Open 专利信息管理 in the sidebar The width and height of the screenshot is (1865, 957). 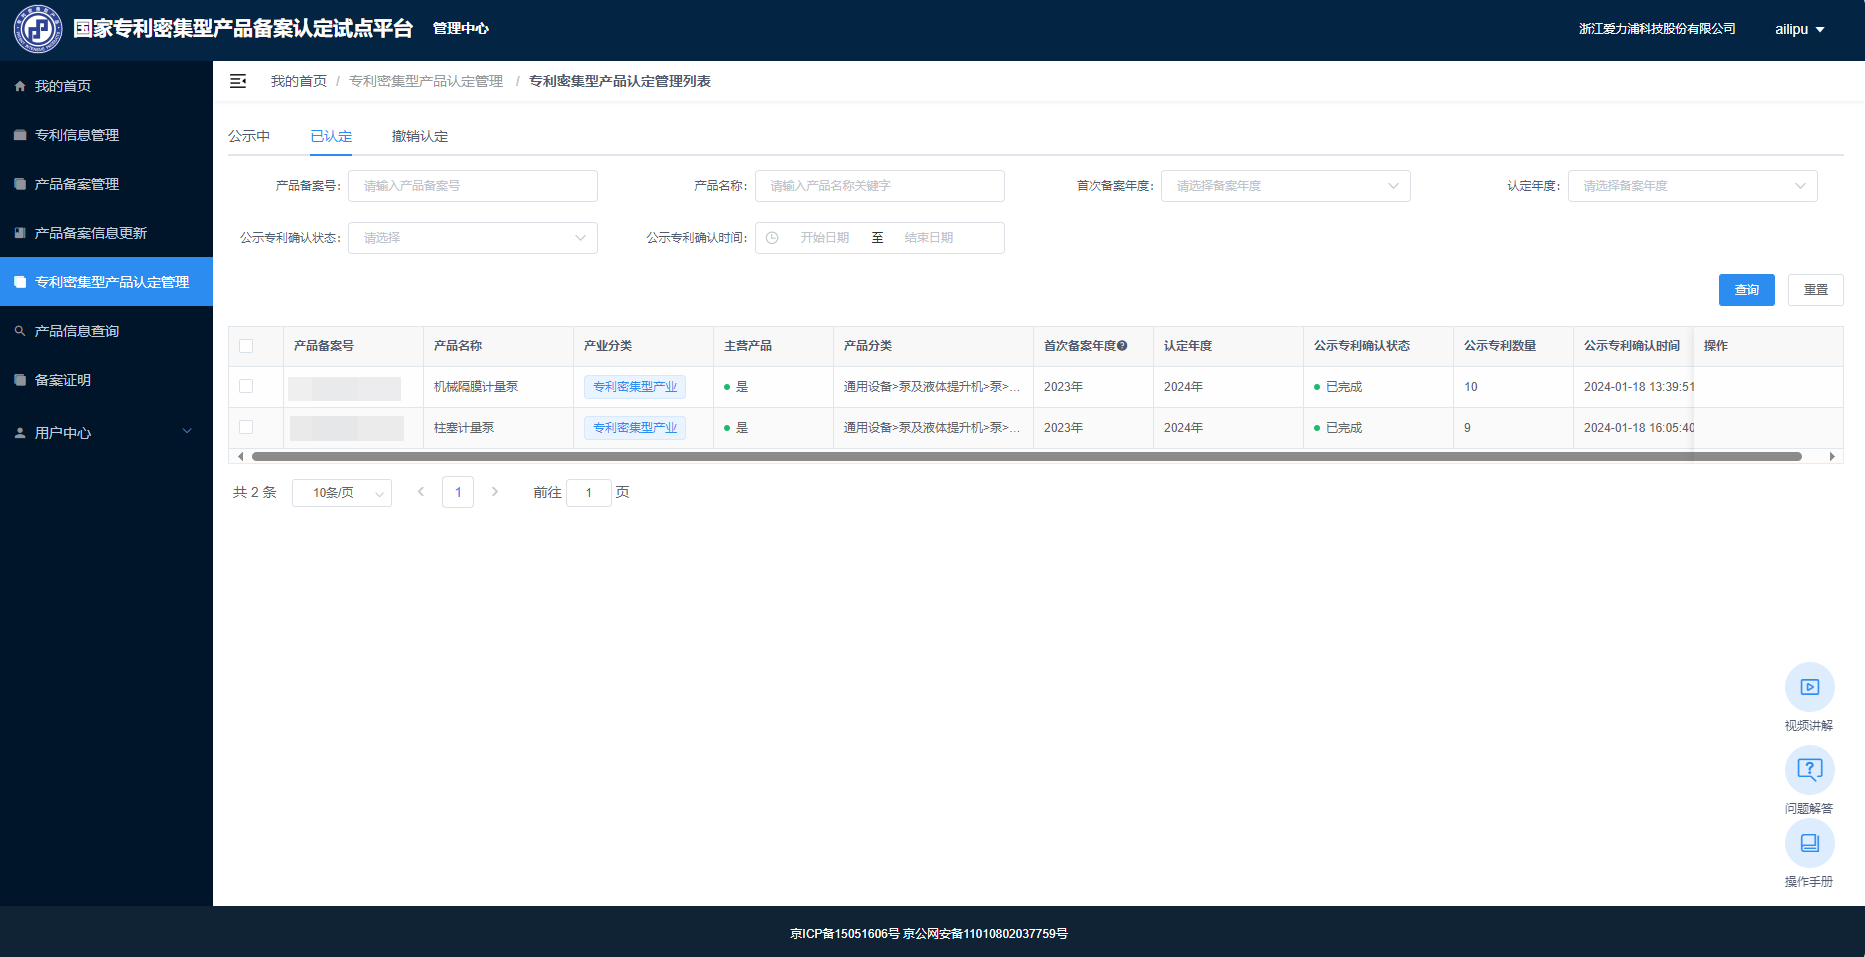(106, 135)
